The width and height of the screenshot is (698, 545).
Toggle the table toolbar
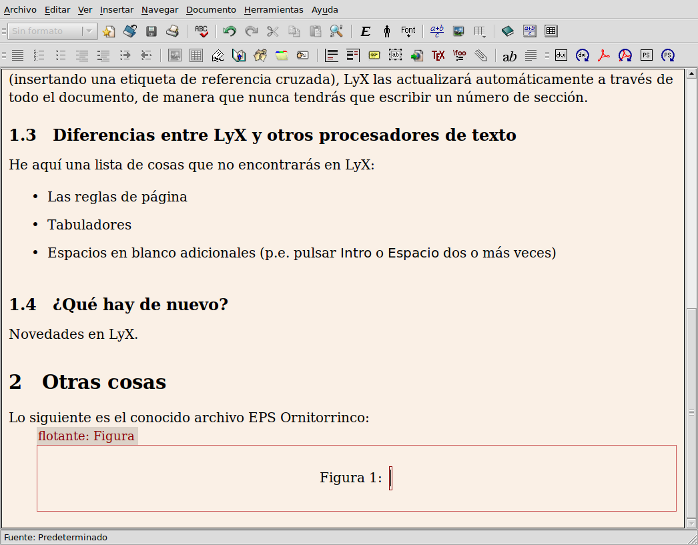[x=551, y=31]
